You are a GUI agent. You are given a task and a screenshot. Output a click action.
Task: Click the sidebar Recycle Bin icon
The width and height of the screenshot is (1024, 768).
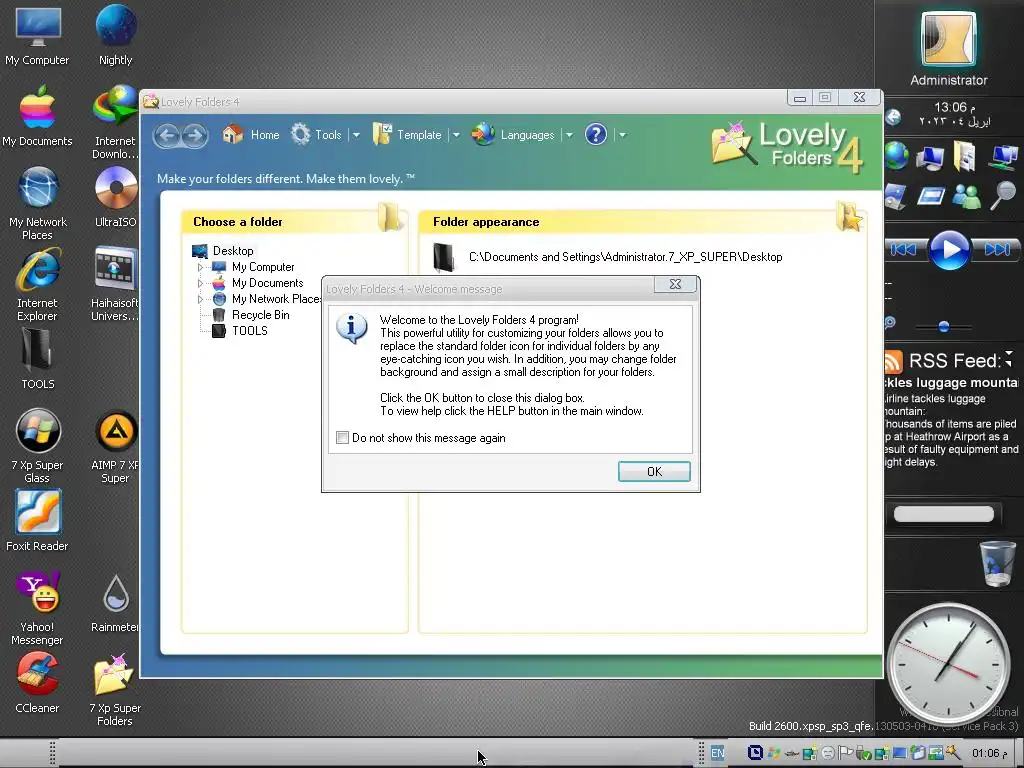pos(997,562)
